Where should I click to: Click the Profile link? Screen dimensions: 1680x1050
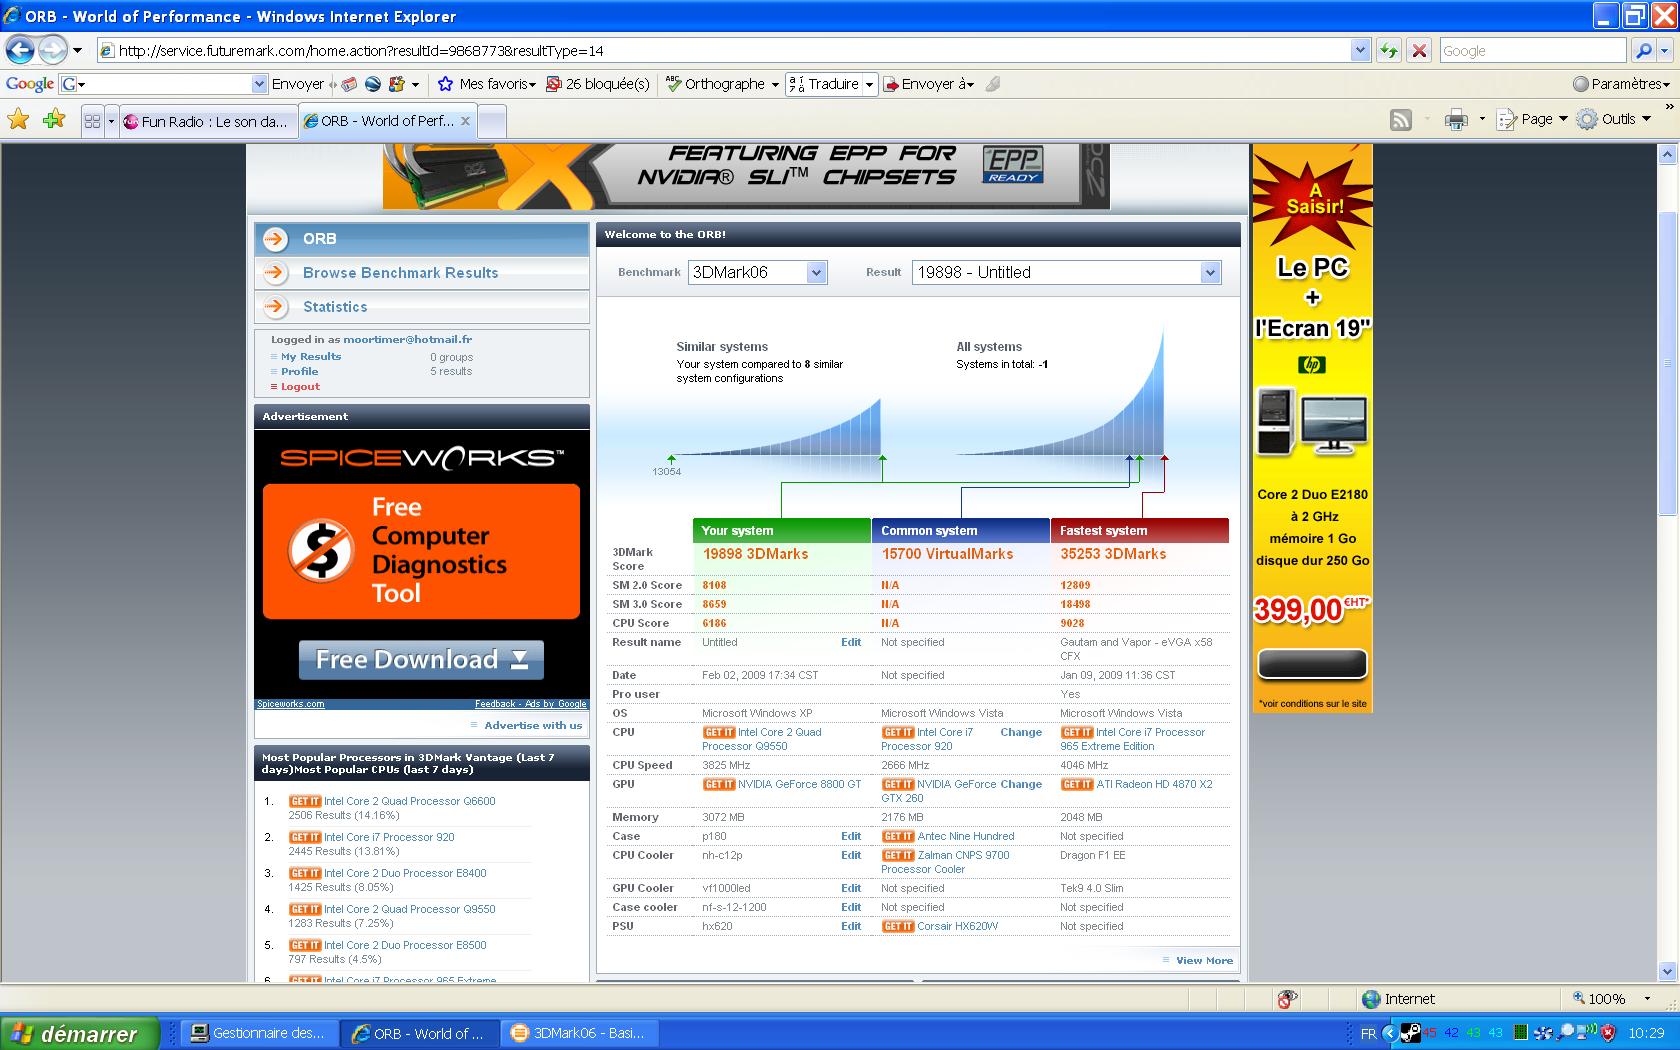tap(299, 371)
